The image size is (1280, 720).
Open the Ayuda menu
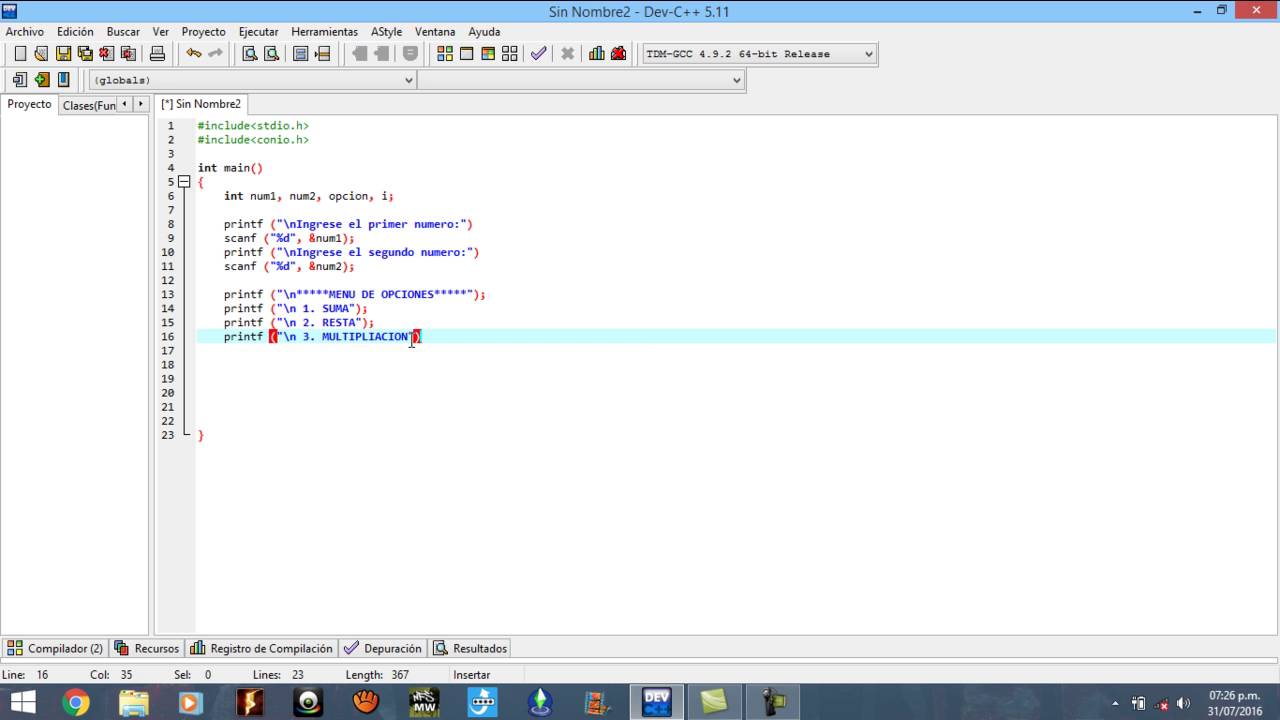pos(484,32)
